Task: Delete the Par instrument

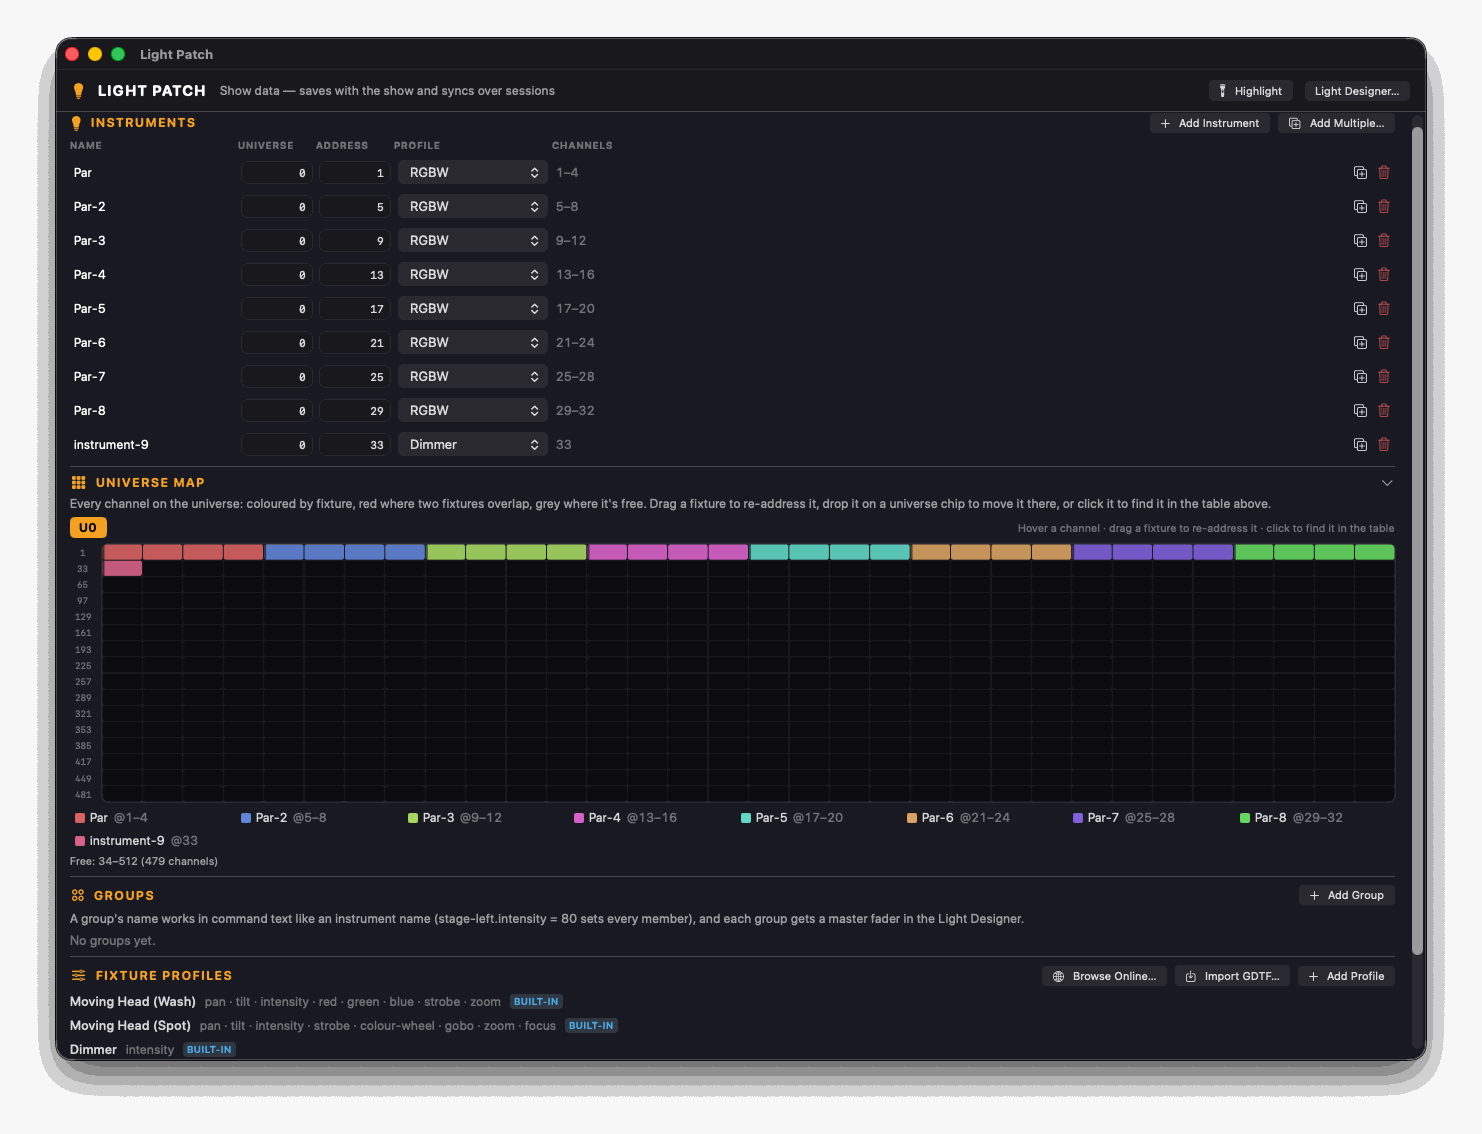Action: 1384,173
